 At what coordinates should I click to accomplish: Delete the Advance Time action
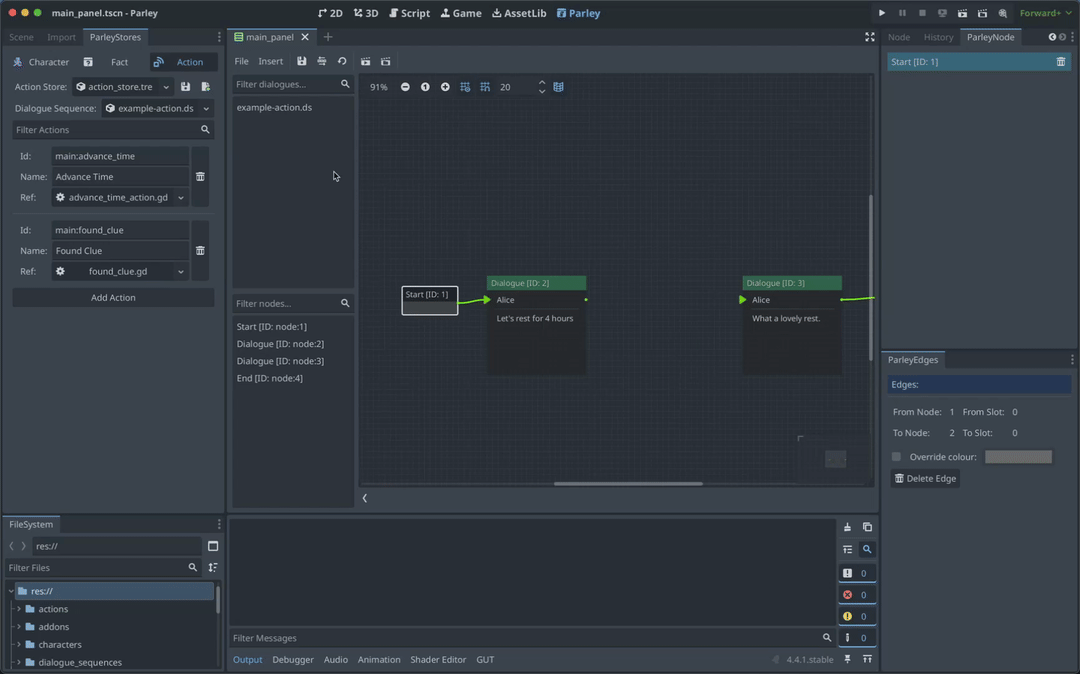(x=200, y=176)
